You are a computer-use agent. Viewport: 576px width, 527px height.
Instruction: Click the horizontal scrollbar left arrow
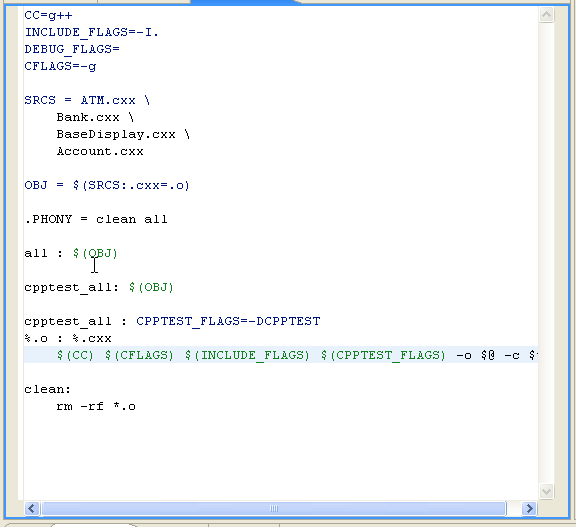tap(32, 509)
